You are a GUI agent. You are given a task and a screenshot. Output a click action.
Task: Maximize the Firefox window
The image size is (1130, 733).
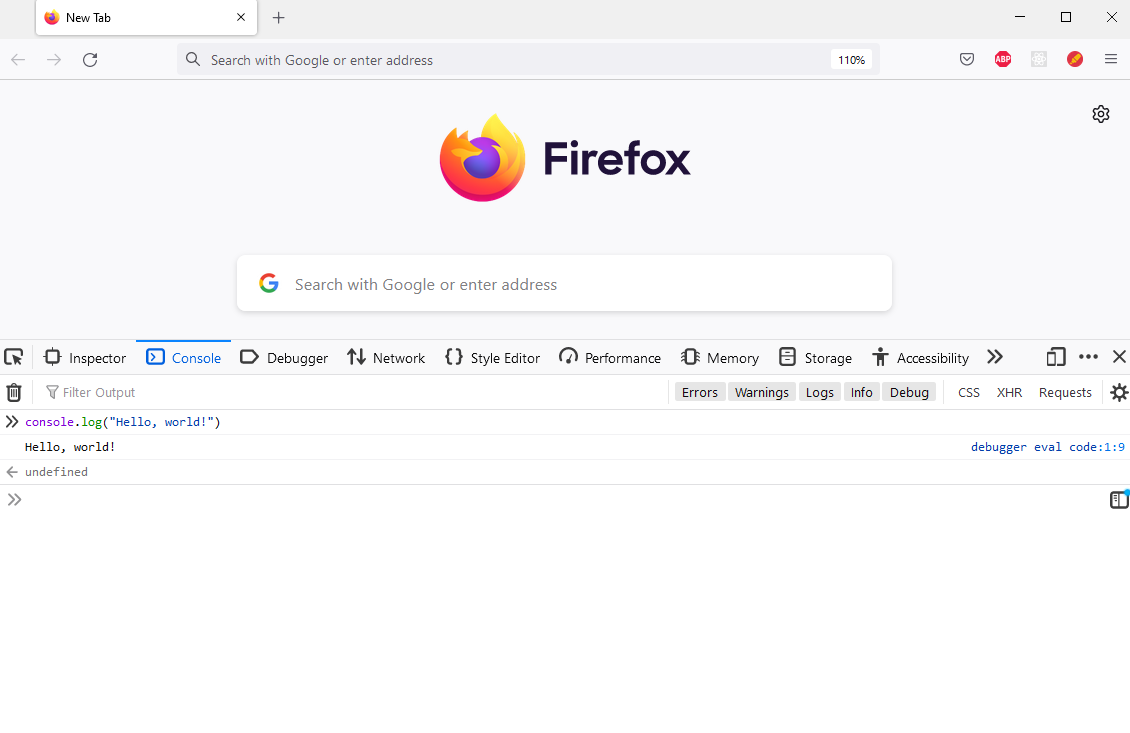click(x=1066, y=17)
